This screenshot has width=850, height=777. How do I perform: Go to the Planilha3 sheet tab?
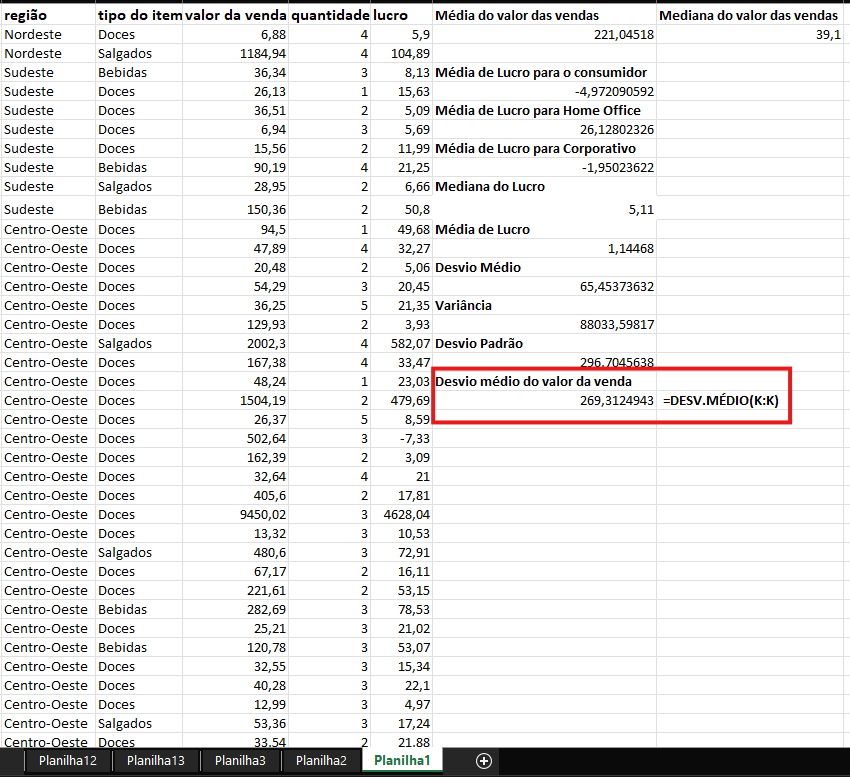[x=240, y=761]
